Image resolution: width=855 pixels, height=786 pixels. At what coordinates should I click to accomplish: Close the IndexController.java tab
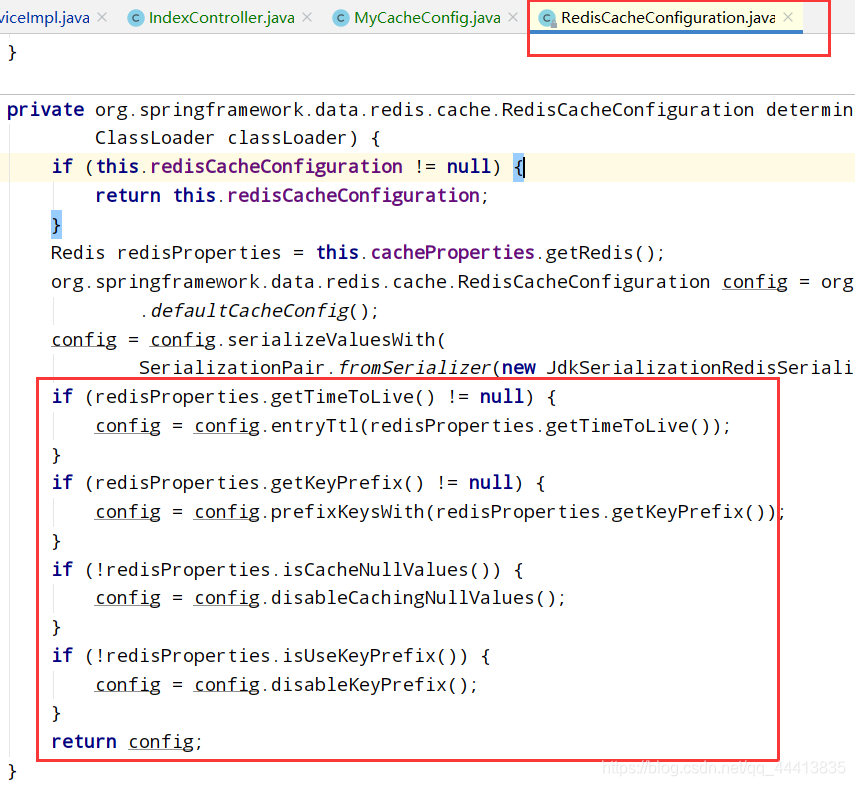308,17
